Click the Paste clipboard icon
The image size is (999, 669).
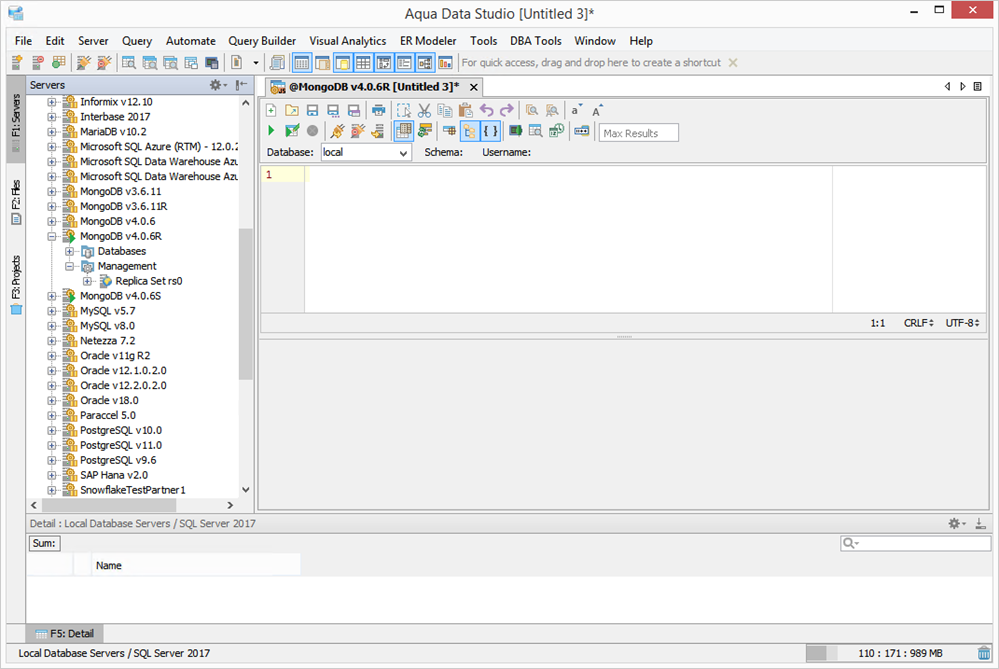click(466, 110)
